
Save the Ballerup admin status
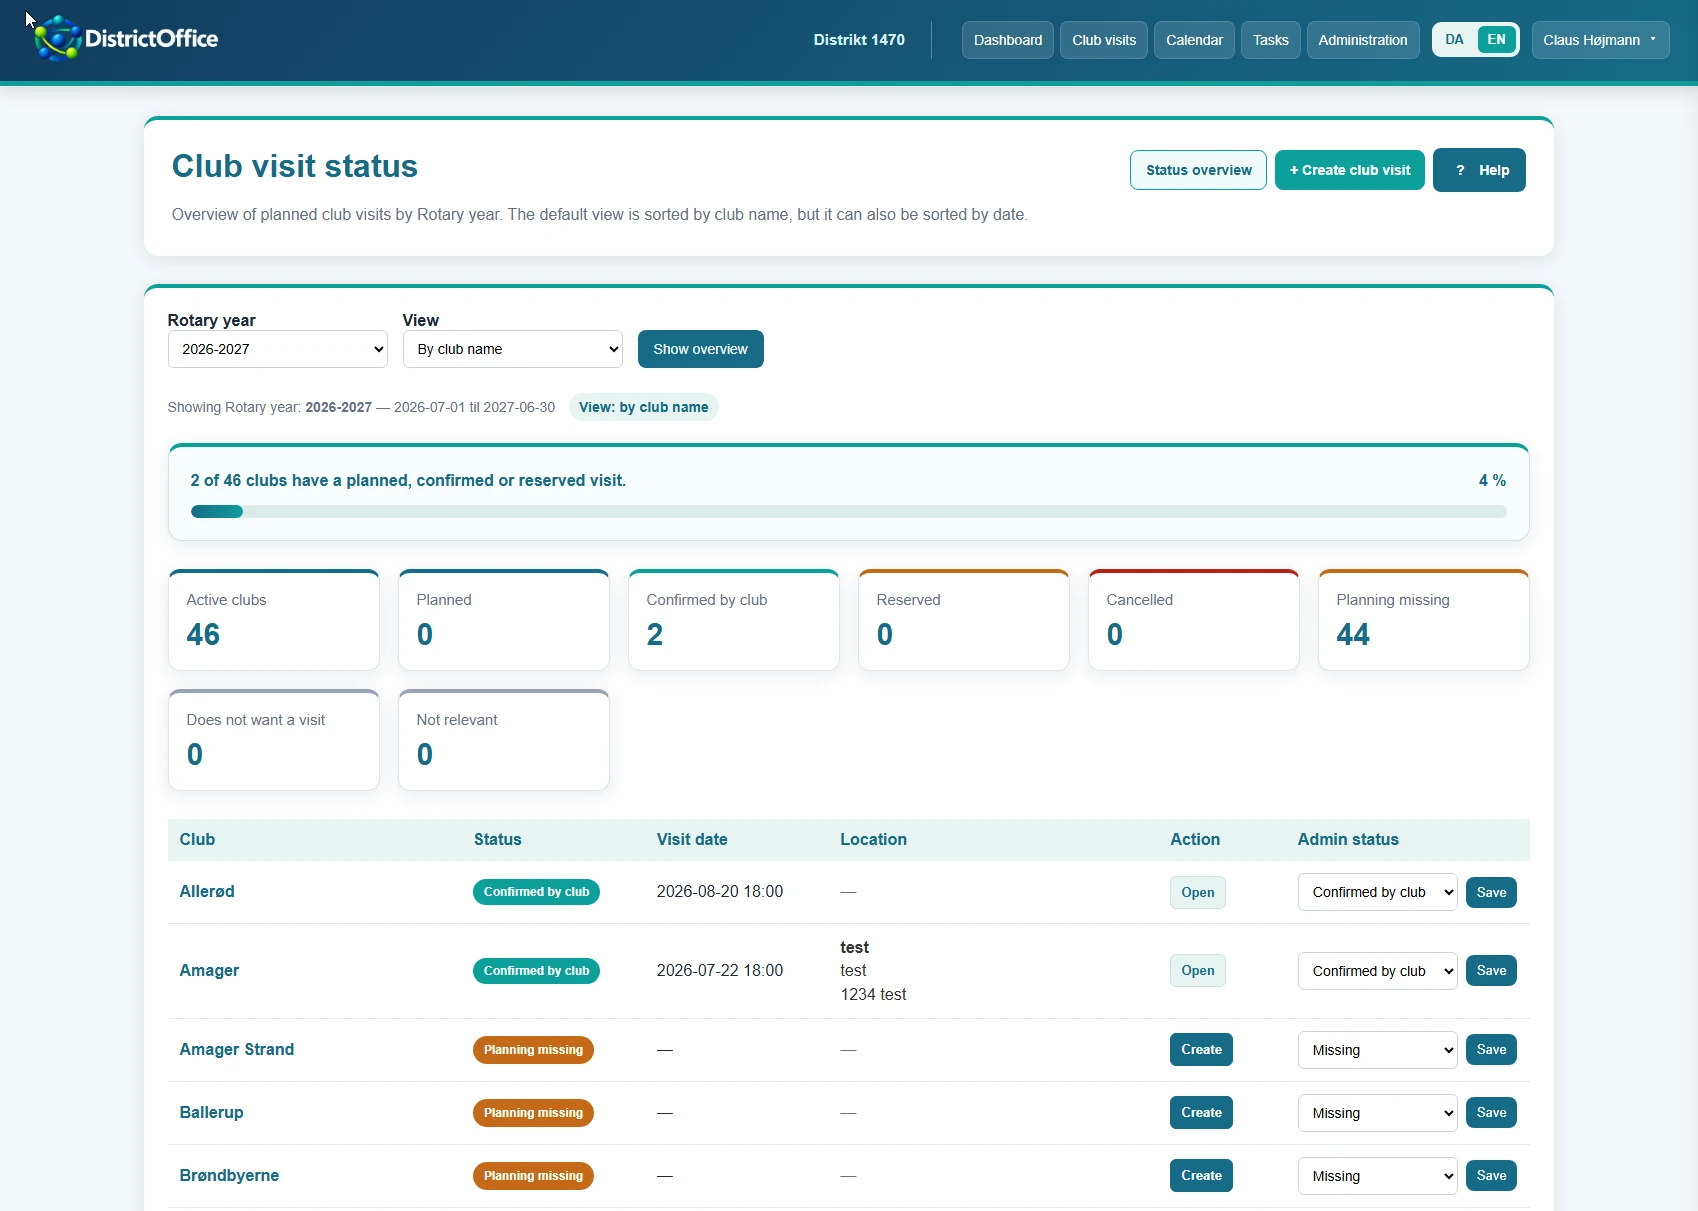[1491, 1112]
